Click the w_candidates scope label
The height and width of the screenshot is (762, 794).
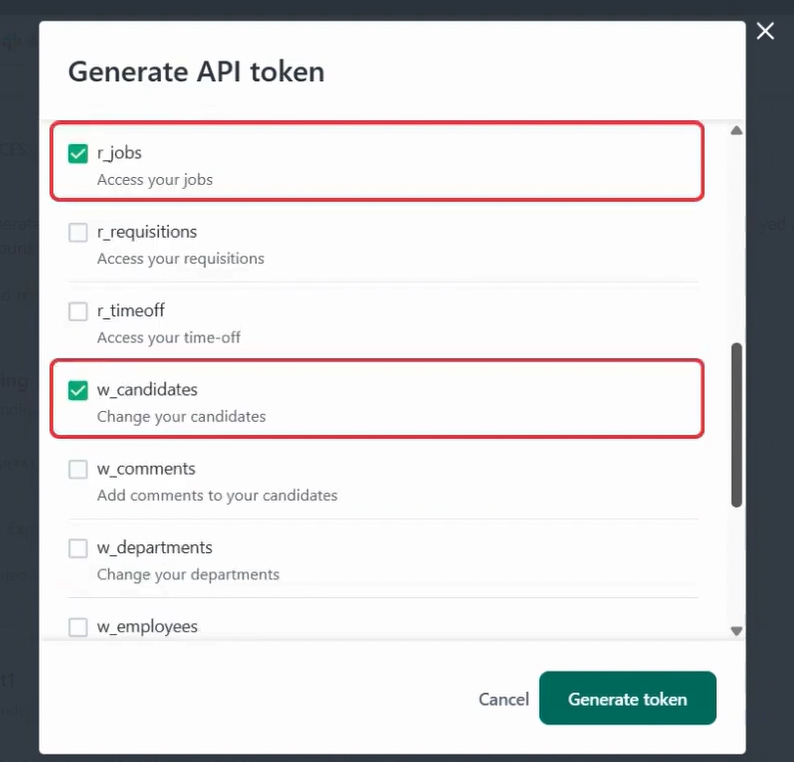pyautogui.click(x=147, y=390)
